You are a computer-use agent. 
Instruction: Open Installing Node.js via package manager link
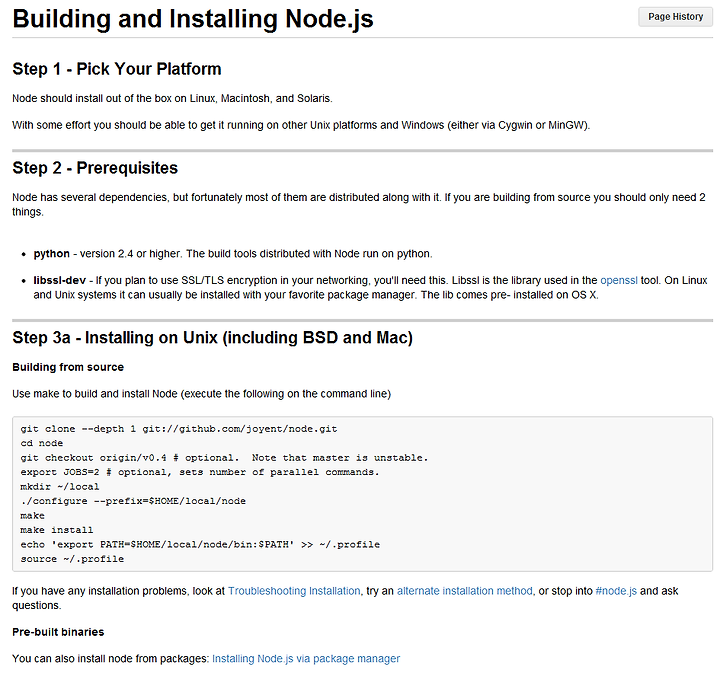306,659
